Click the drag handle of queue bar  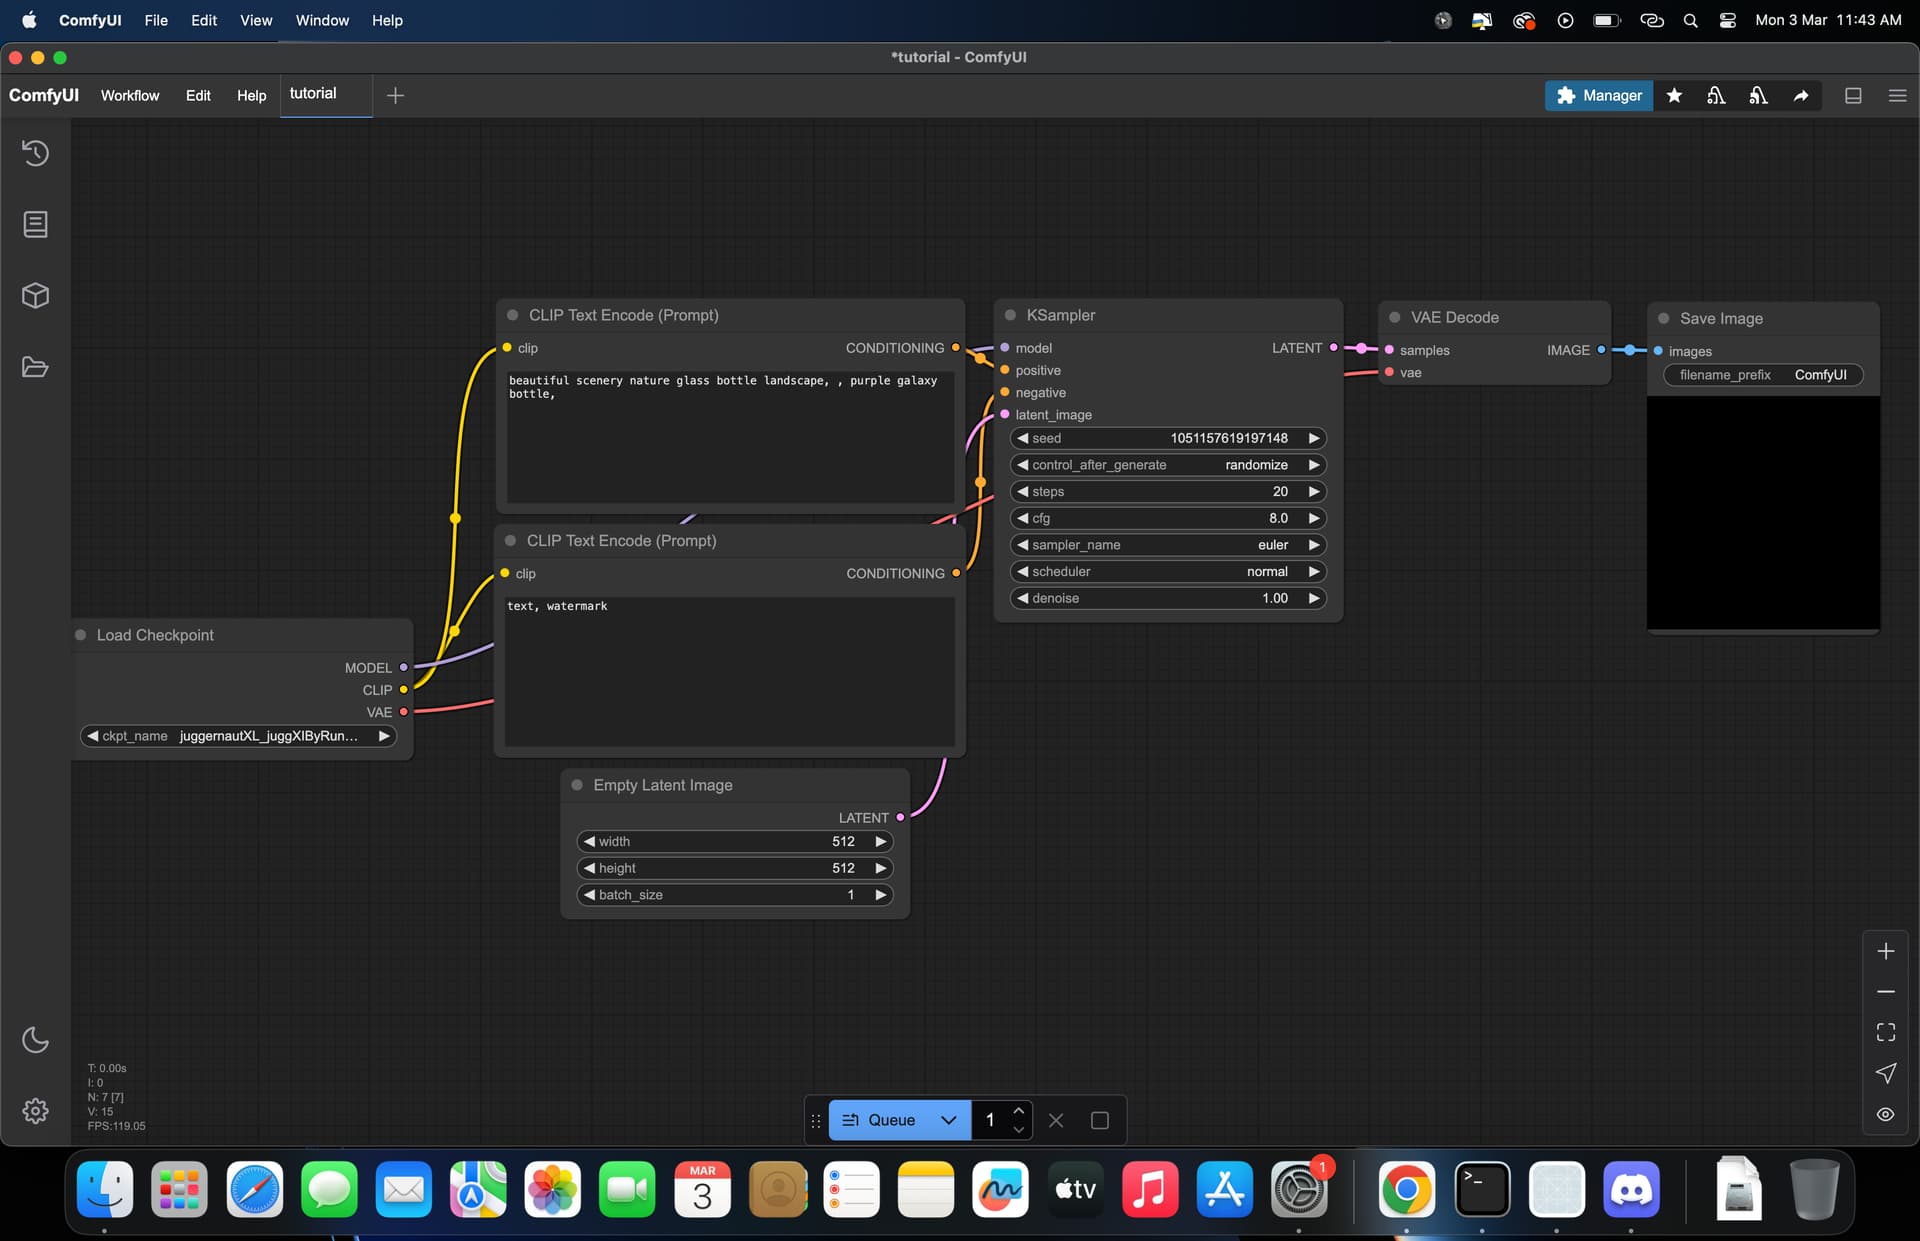click(x=816, y=1120)
